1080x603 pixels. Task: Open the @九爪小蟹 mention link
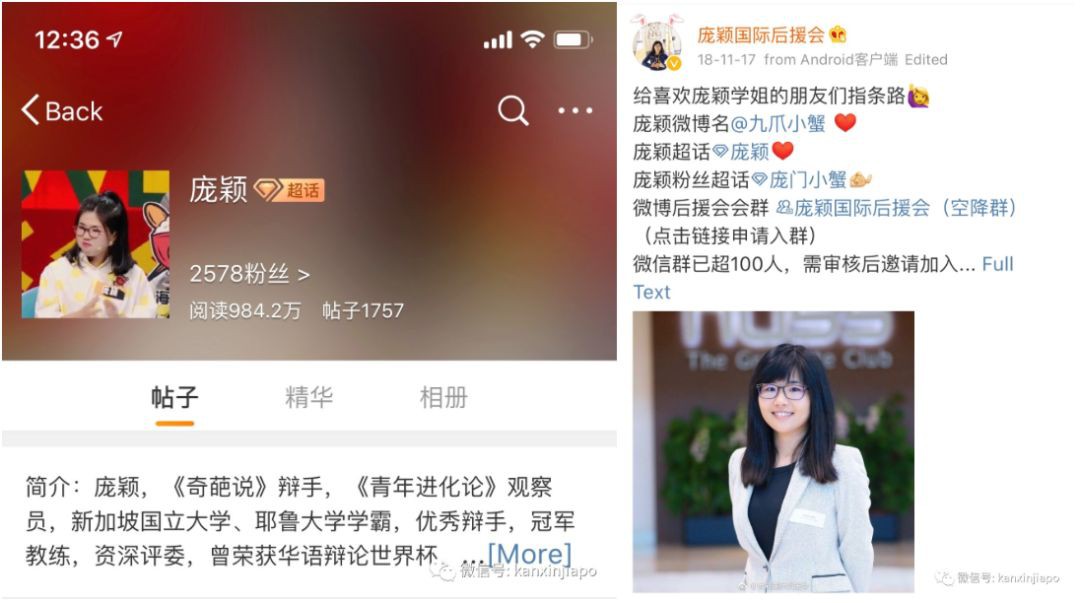(778, 123)
